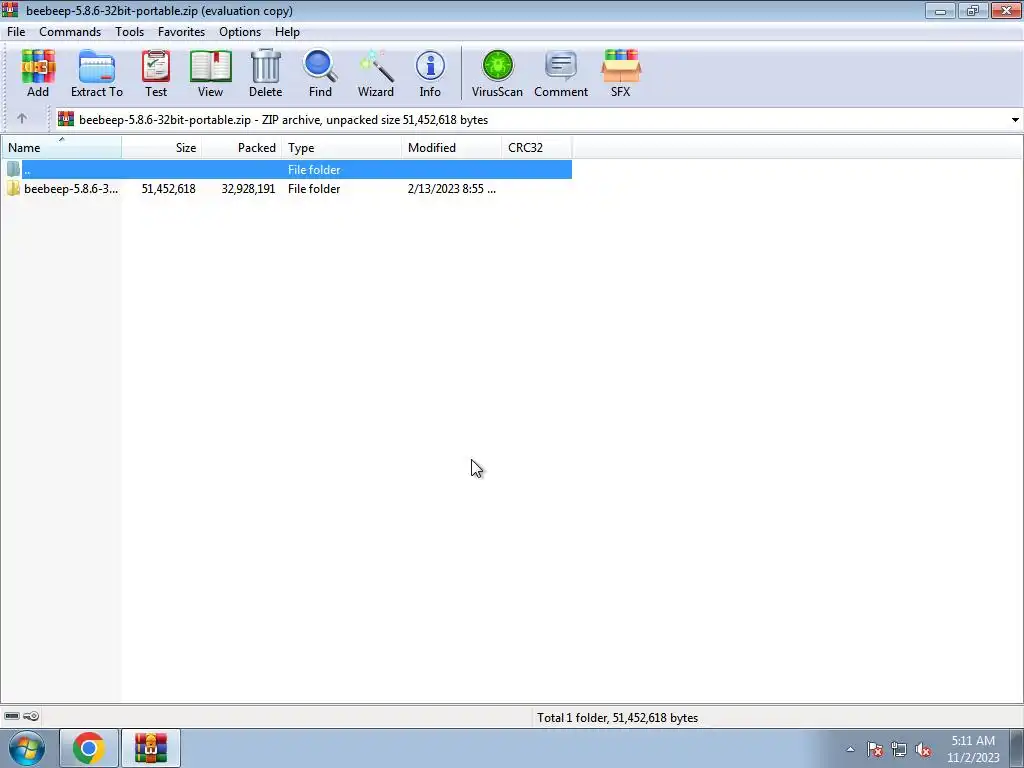
Task: Click the muted volume tray icon
Action: coord(923,749)
